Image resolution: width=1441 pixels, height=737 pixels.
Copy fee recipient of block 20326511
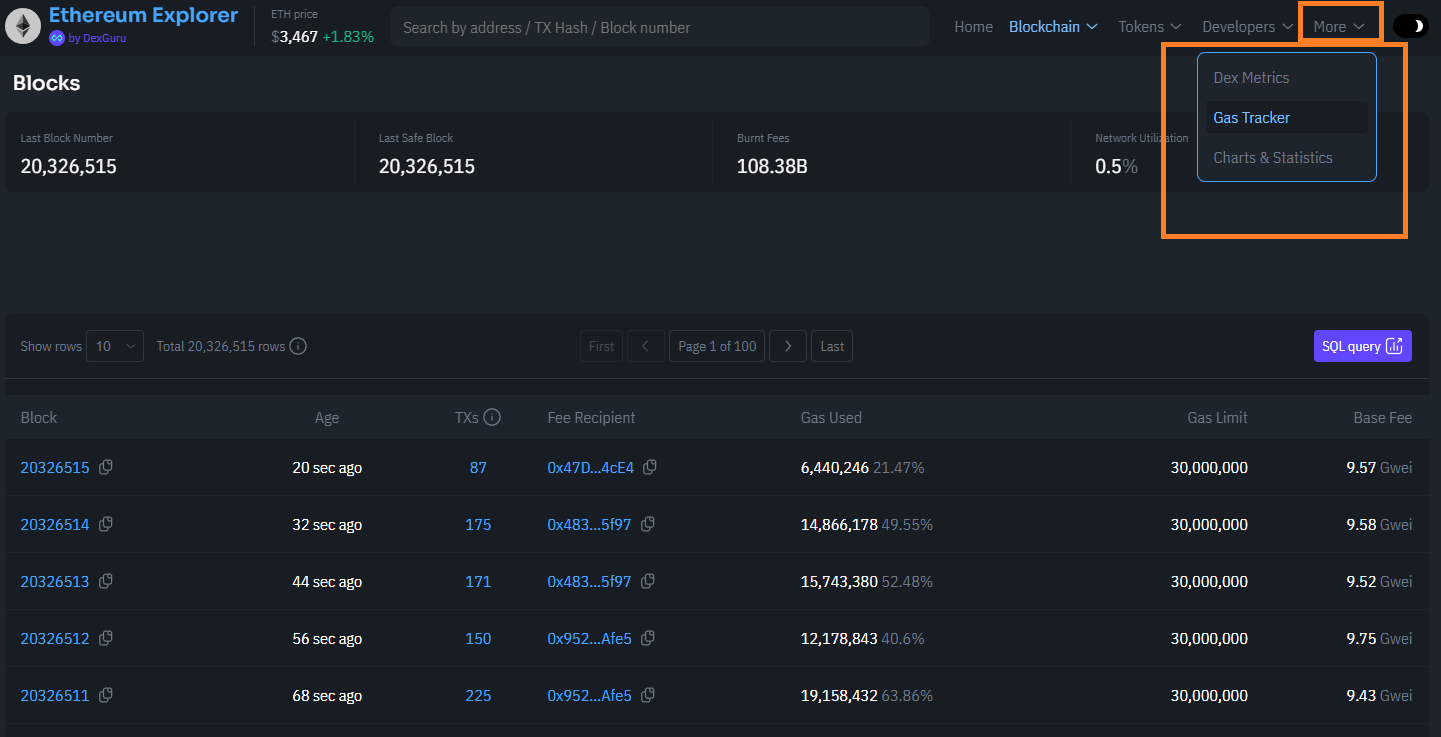tap(648, 695)
